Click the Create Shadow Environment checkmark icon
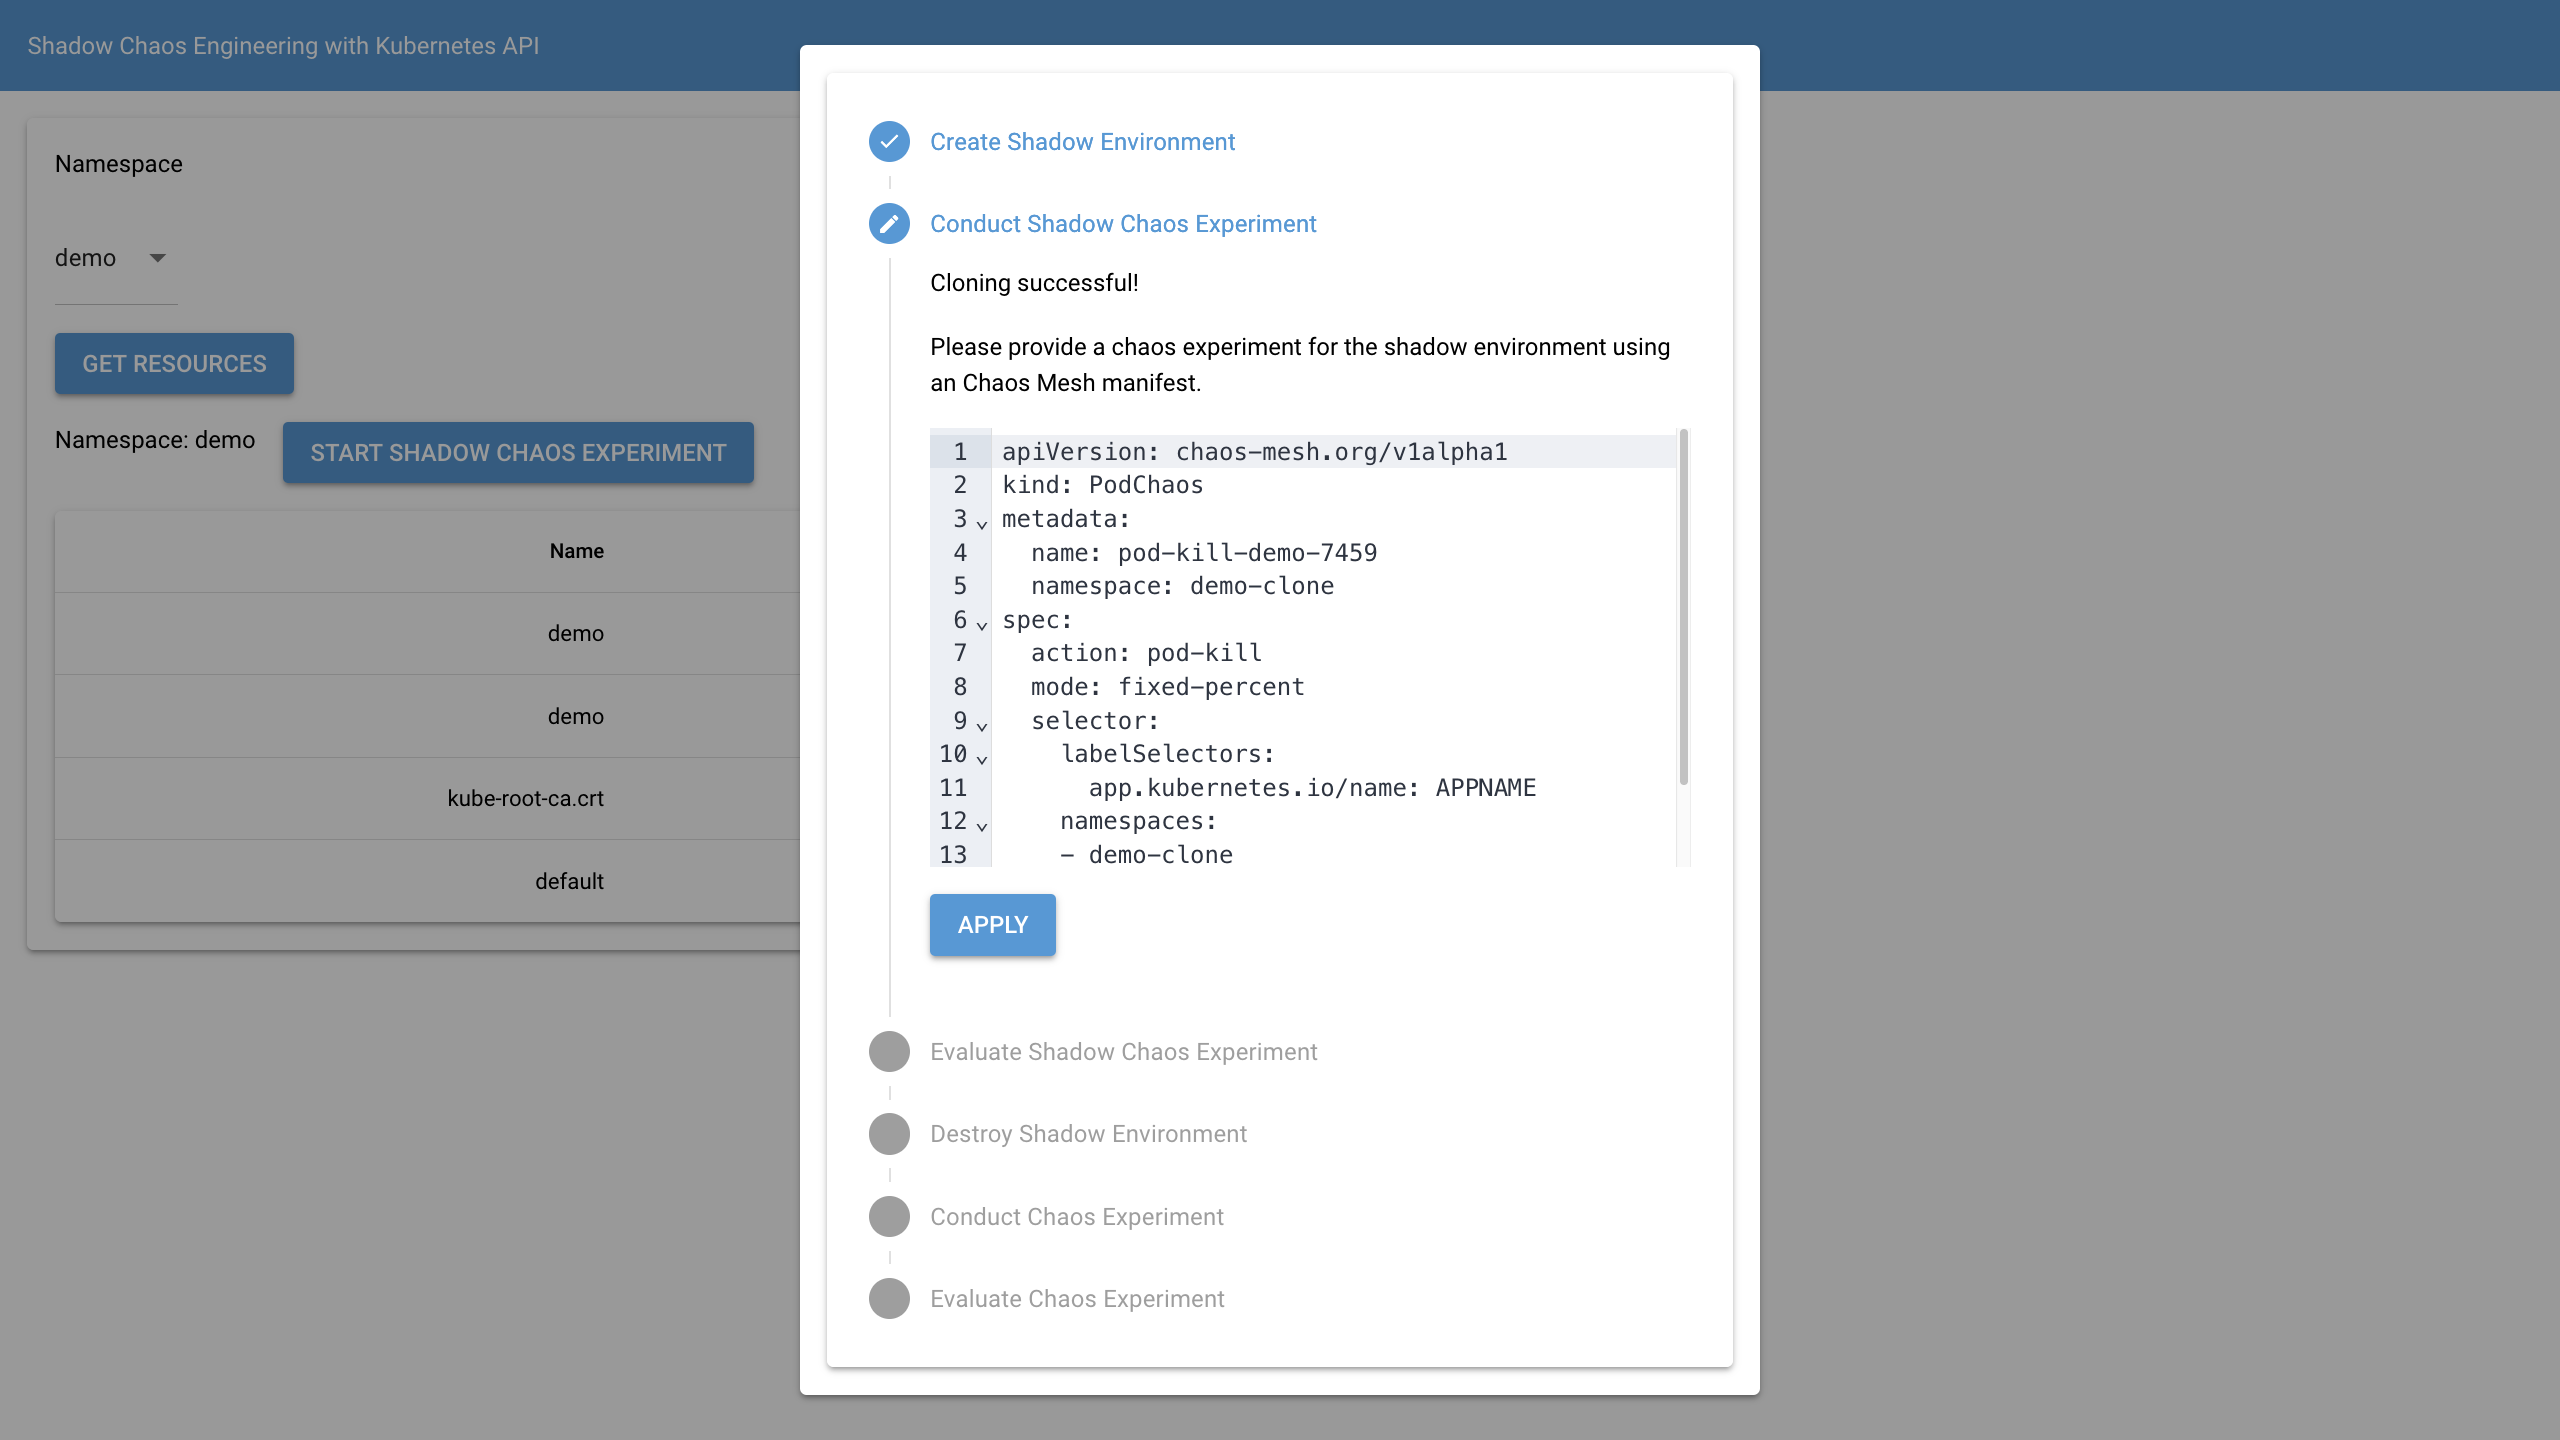This screenshot has width=2560, height=1440. click(889, 142)
